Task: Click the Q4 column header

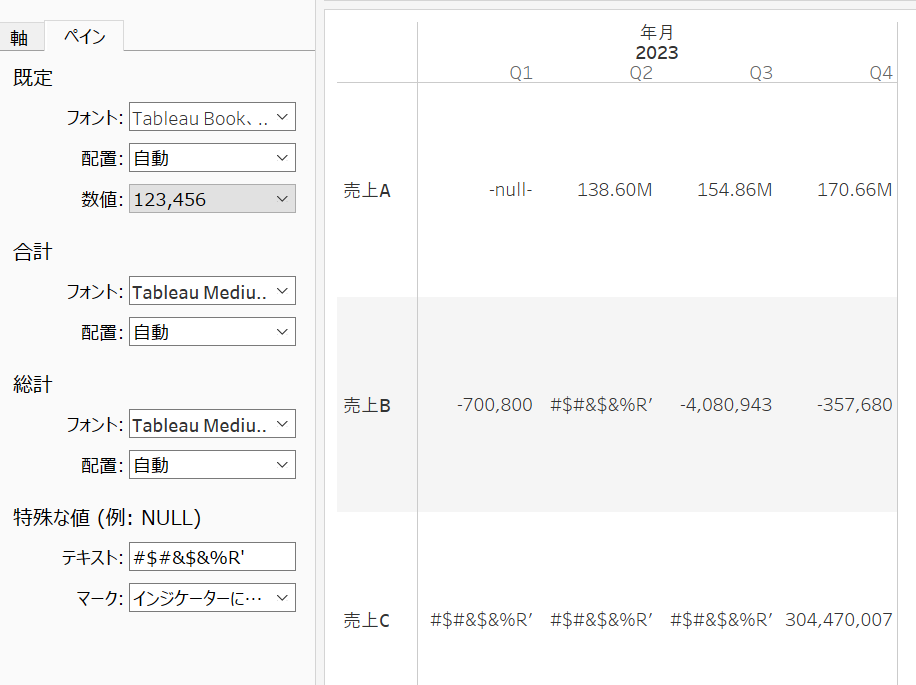Action: (x=881, y=73)
